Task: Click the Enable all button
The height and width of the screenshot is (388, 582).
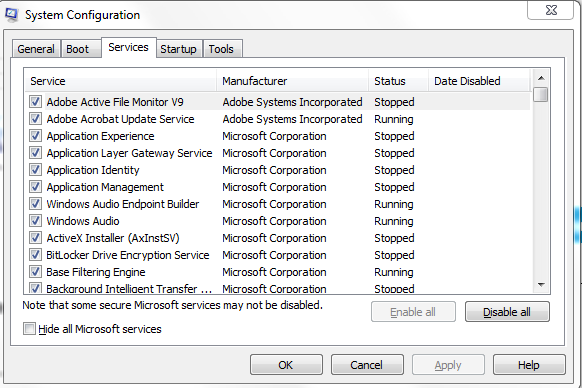Action: tap(413, 312)
